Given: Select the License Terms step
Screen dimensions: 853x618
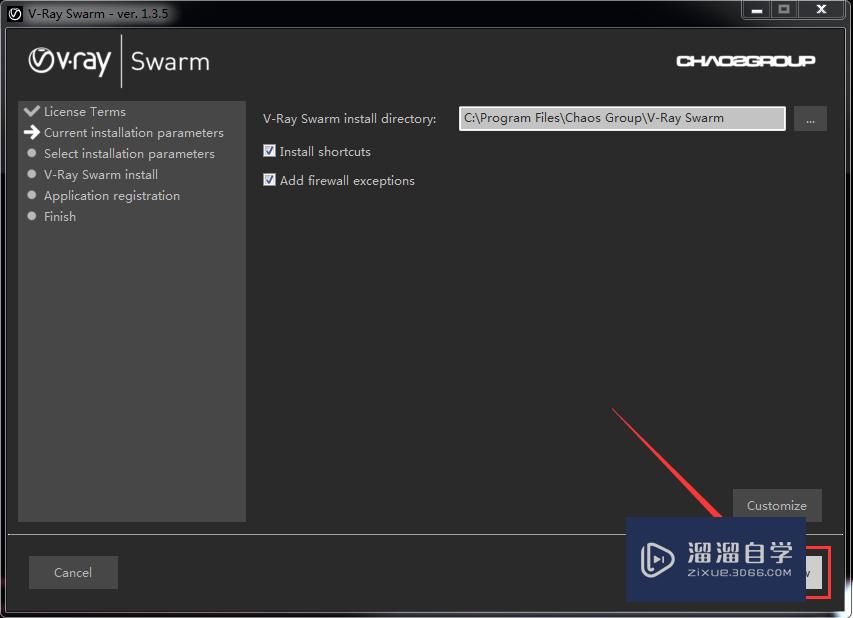Looking at the screenshot, I should pyautogui.click(x=85, y=112).
